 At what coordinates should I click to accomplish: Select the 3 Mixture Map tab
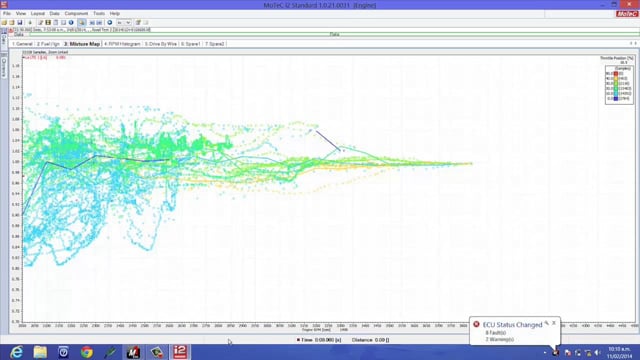(82, 44)
